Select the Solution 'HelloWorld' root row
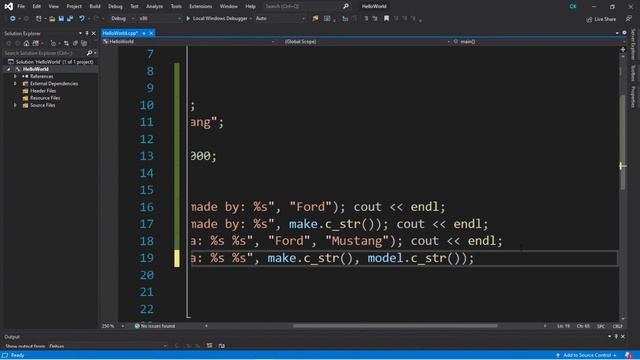The width and height of the screenshot is (640, 360). [51, 62]
